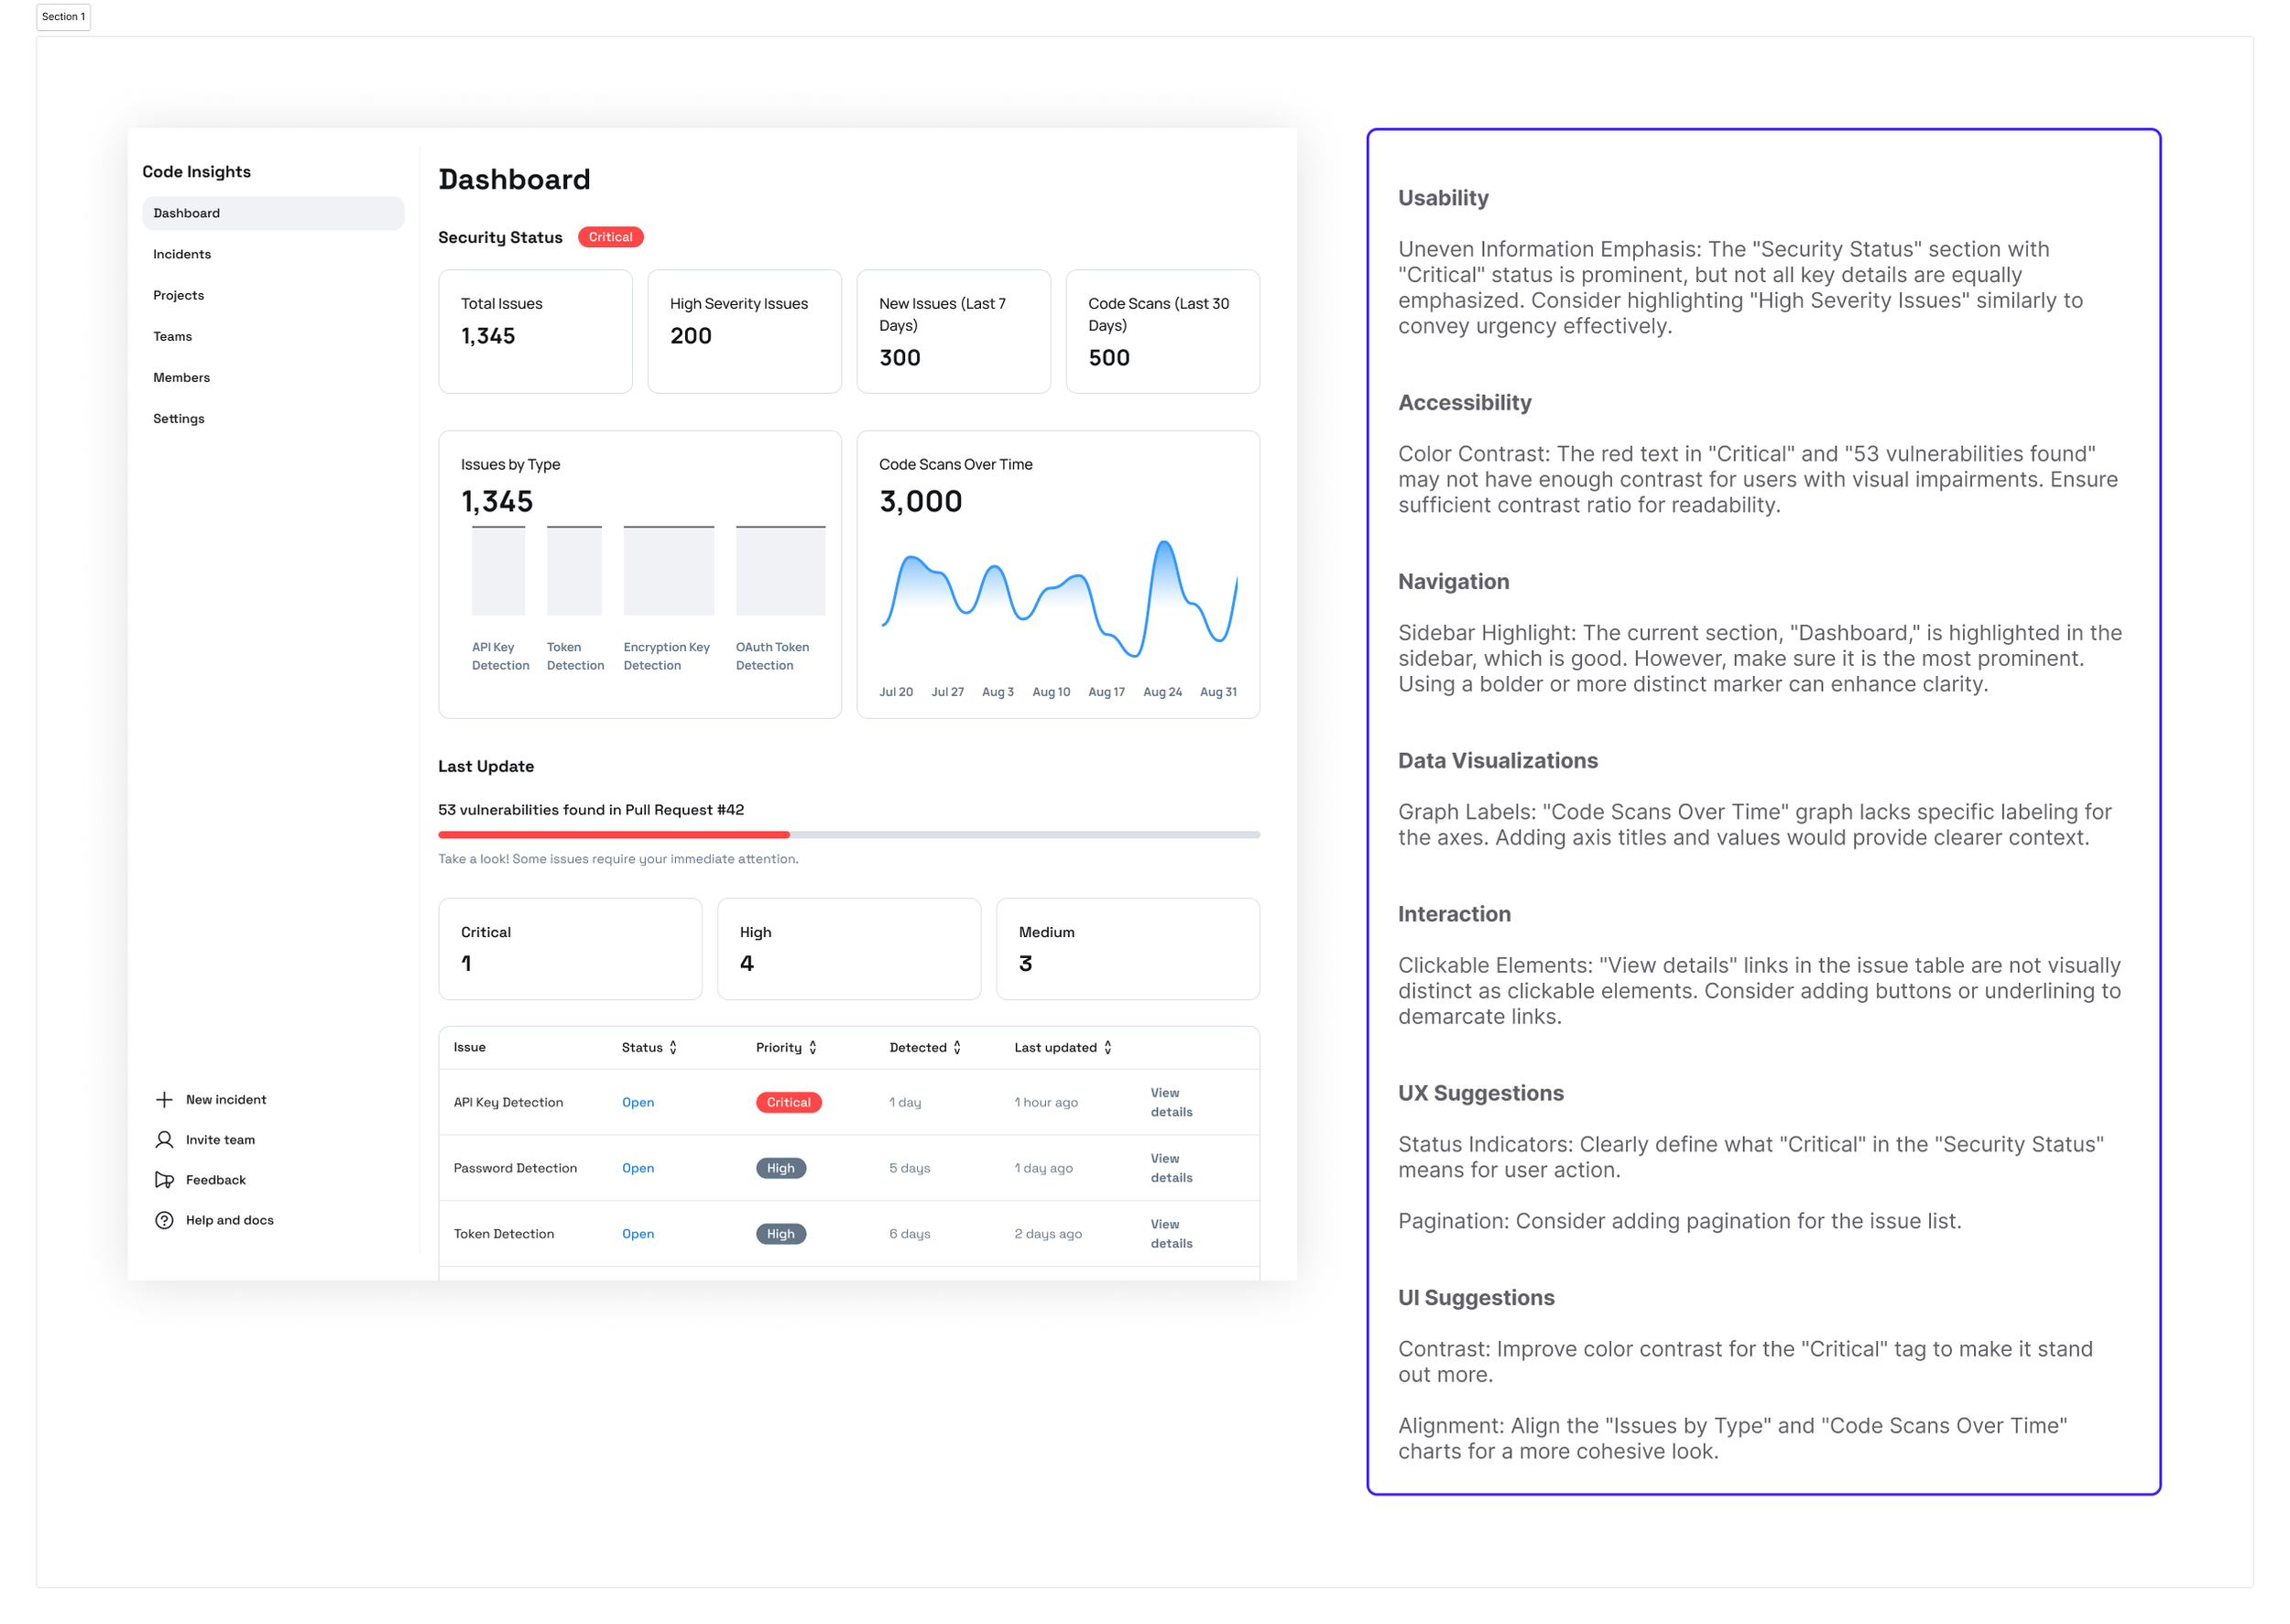View details of Token Detection issue
Screen dimensions: 2290x1624
pos(1171,1233)
